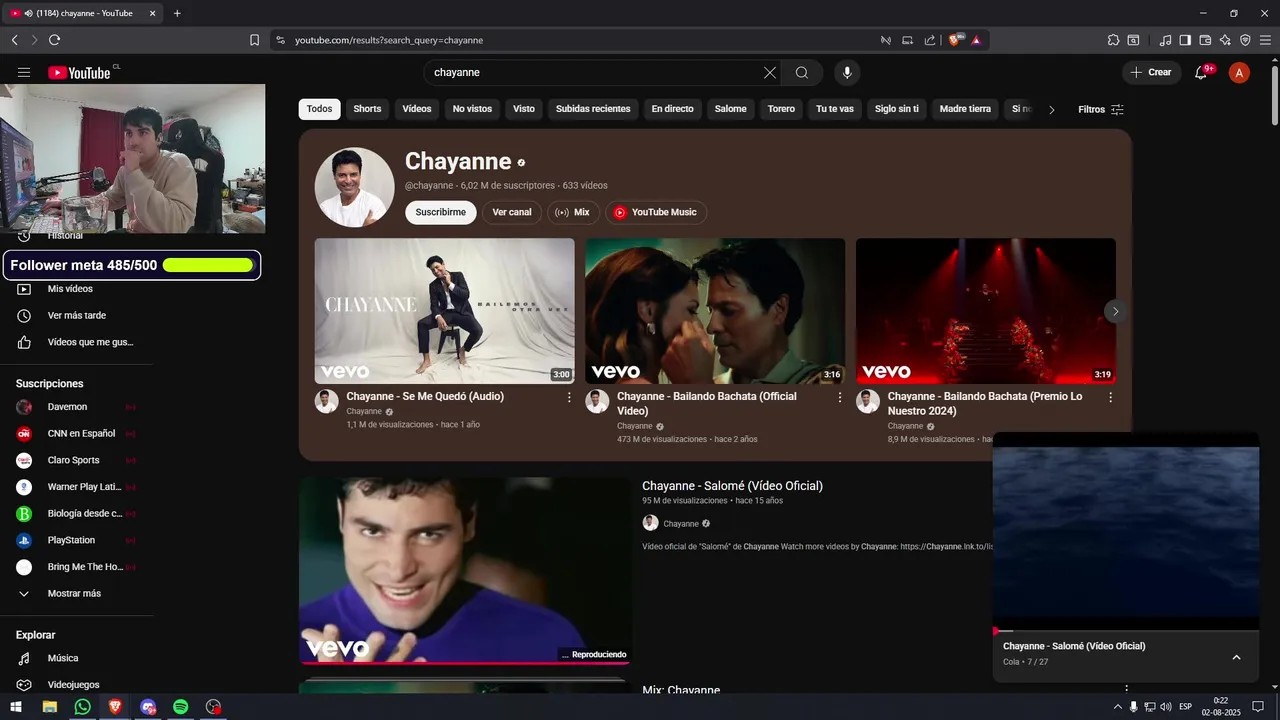Image resolution: width=1280 pixels, height=720 pixels.
Task: Select the Shorts filter chip
Action: [x=367, y=109]
